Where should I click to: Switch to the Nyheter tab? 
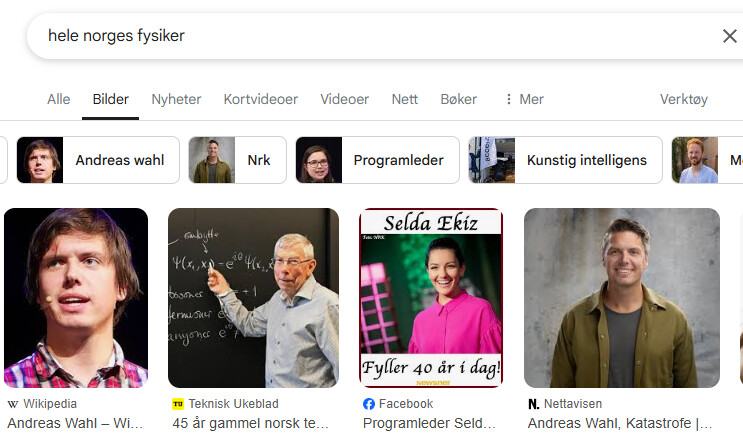[x=176, y=99]
